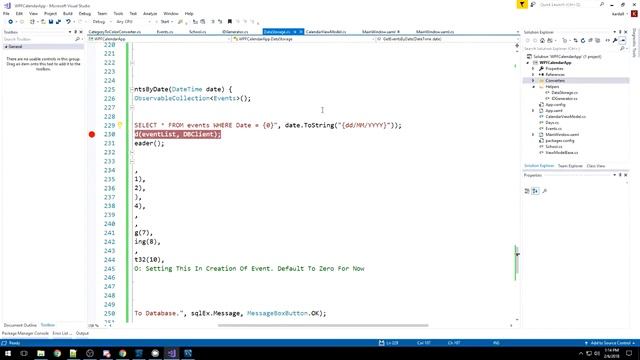Collapse the General group in Toolbox

[6, 47]
